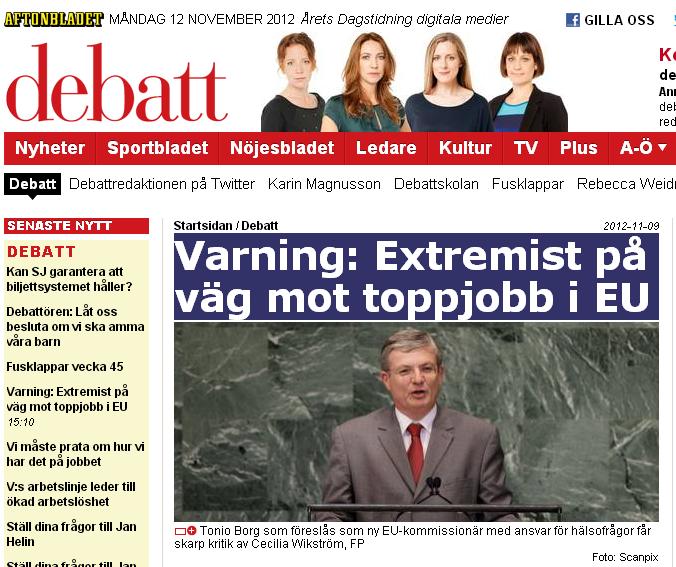Click the Aftonbladet logo at top
This screenshot has height=567, width=676.
click(54, 19)
